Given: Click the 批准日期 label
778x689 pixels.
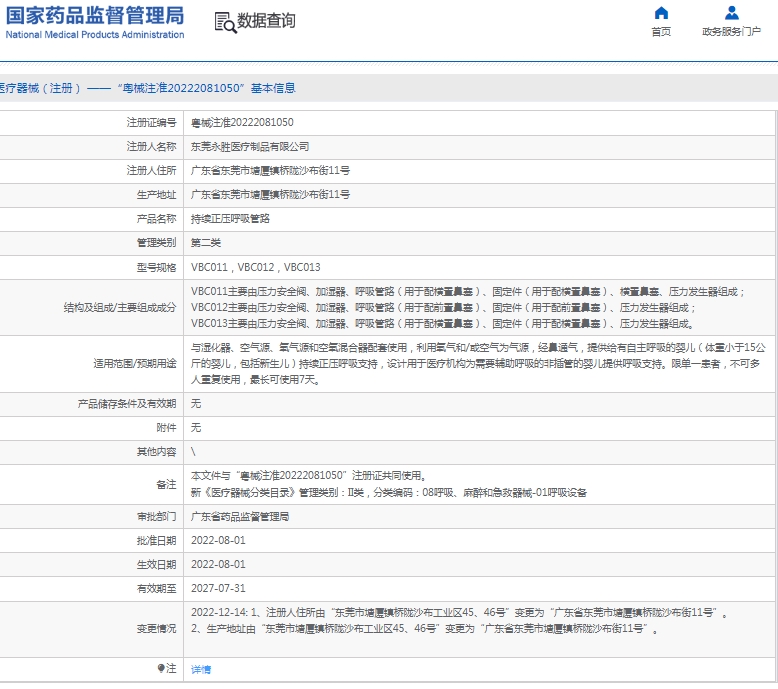Looking at the screenshot, I should point(156,540).
